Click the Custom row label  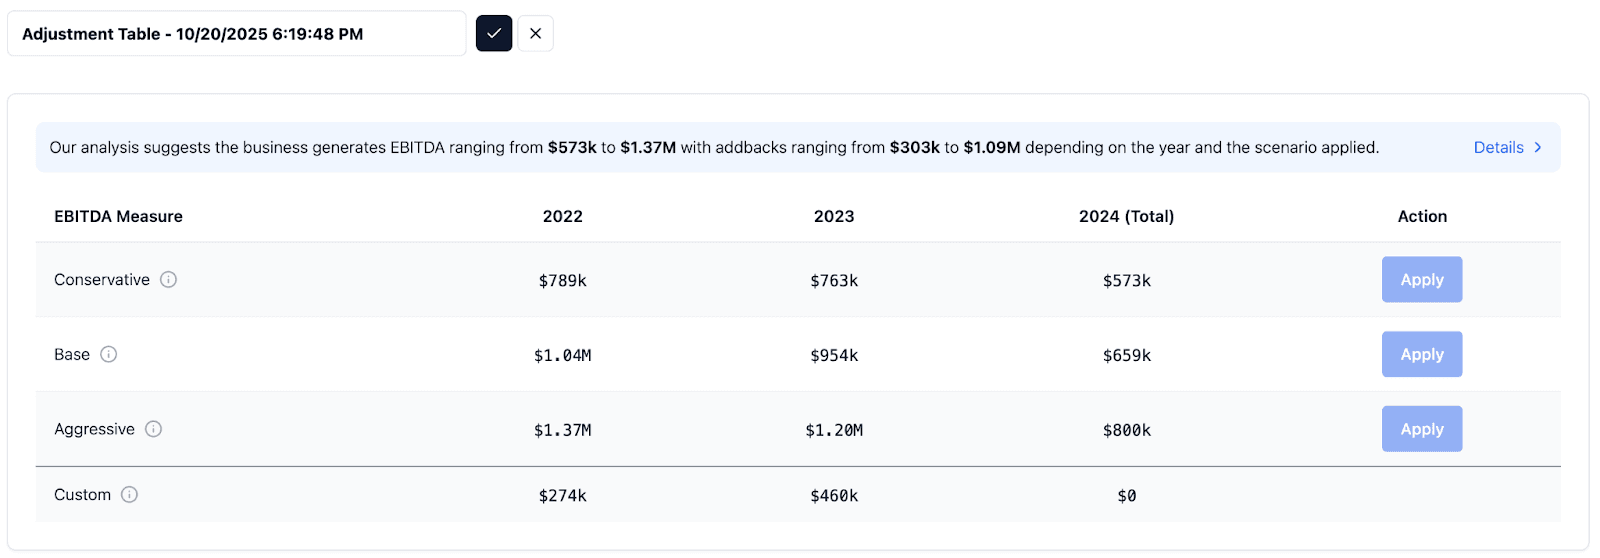point(82,494)
